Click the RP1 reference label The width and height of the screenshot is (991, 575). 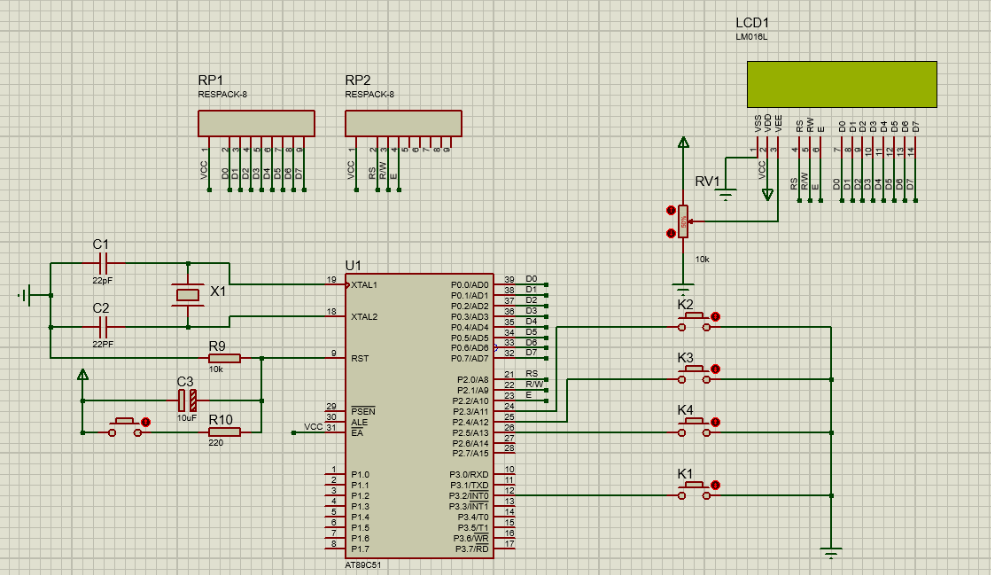pos(210,80)
